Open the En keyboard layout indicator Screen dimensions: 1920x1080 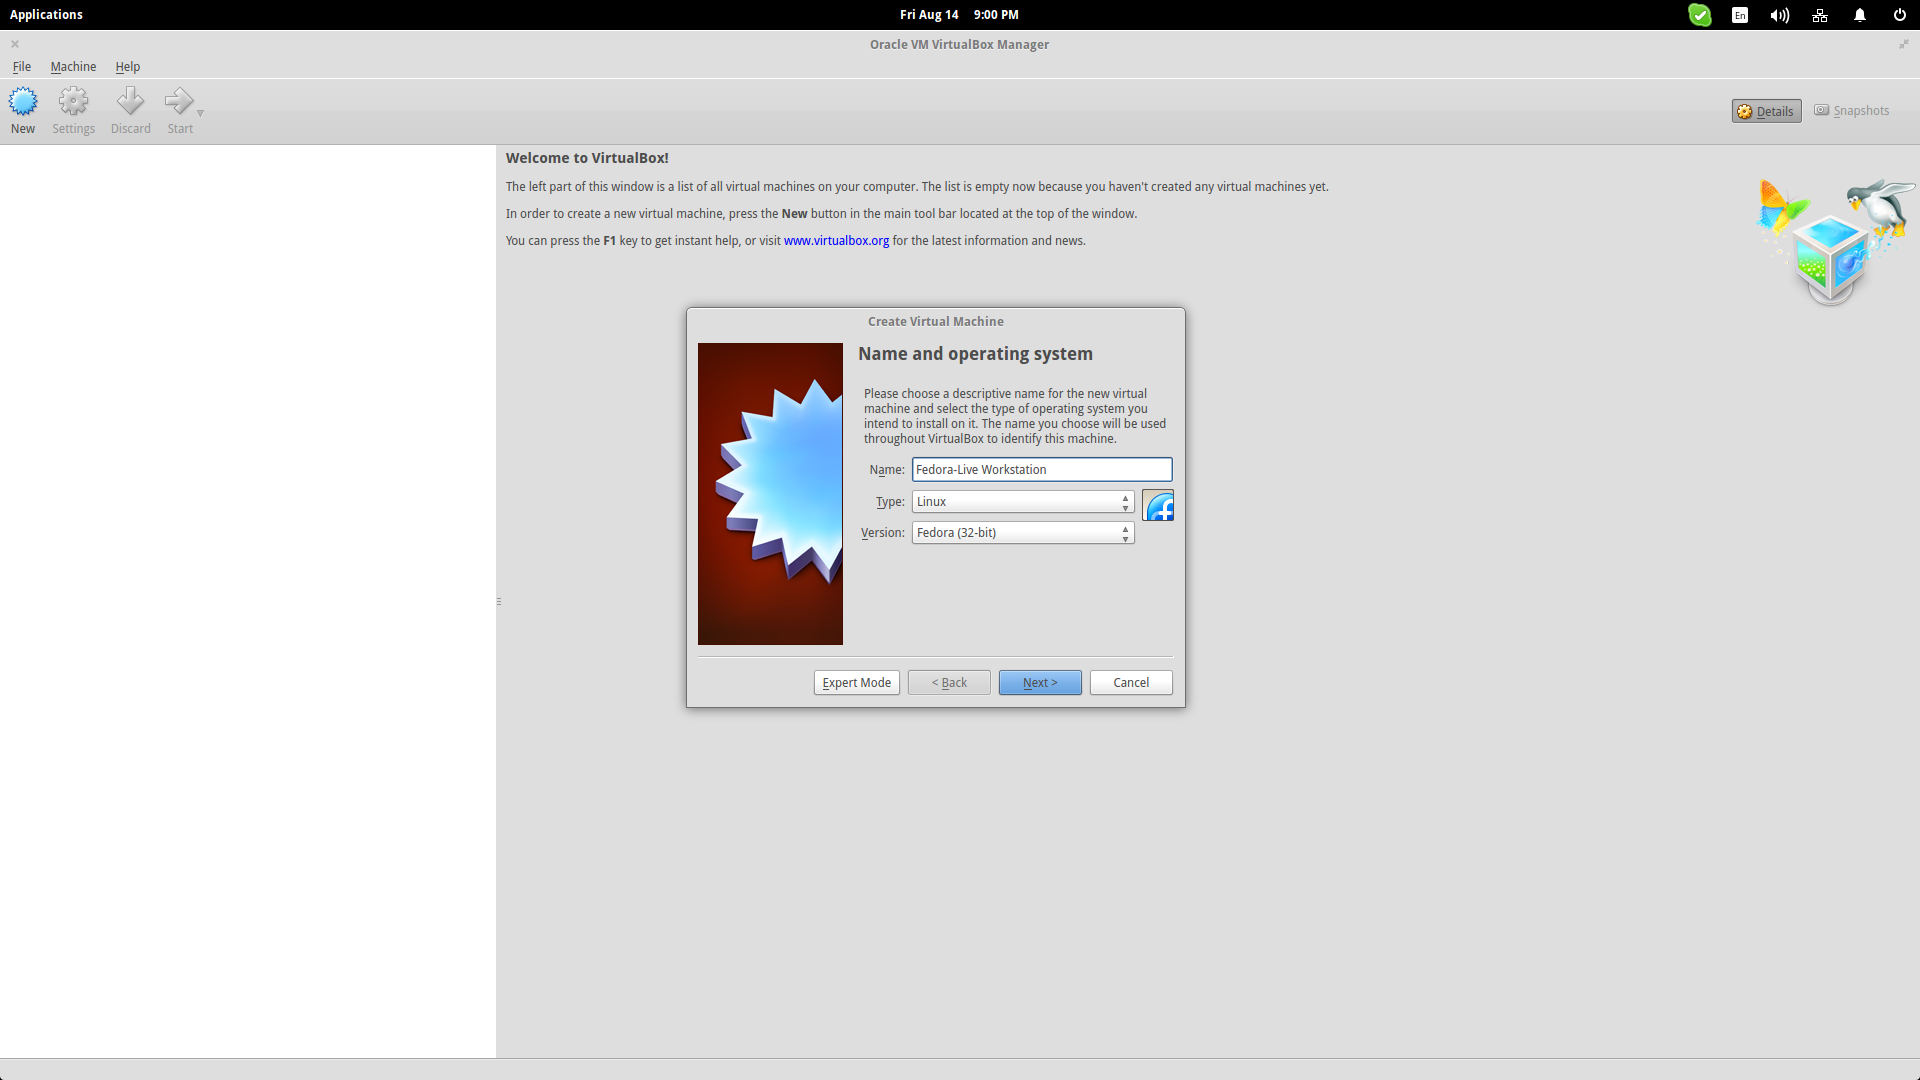1740,15
